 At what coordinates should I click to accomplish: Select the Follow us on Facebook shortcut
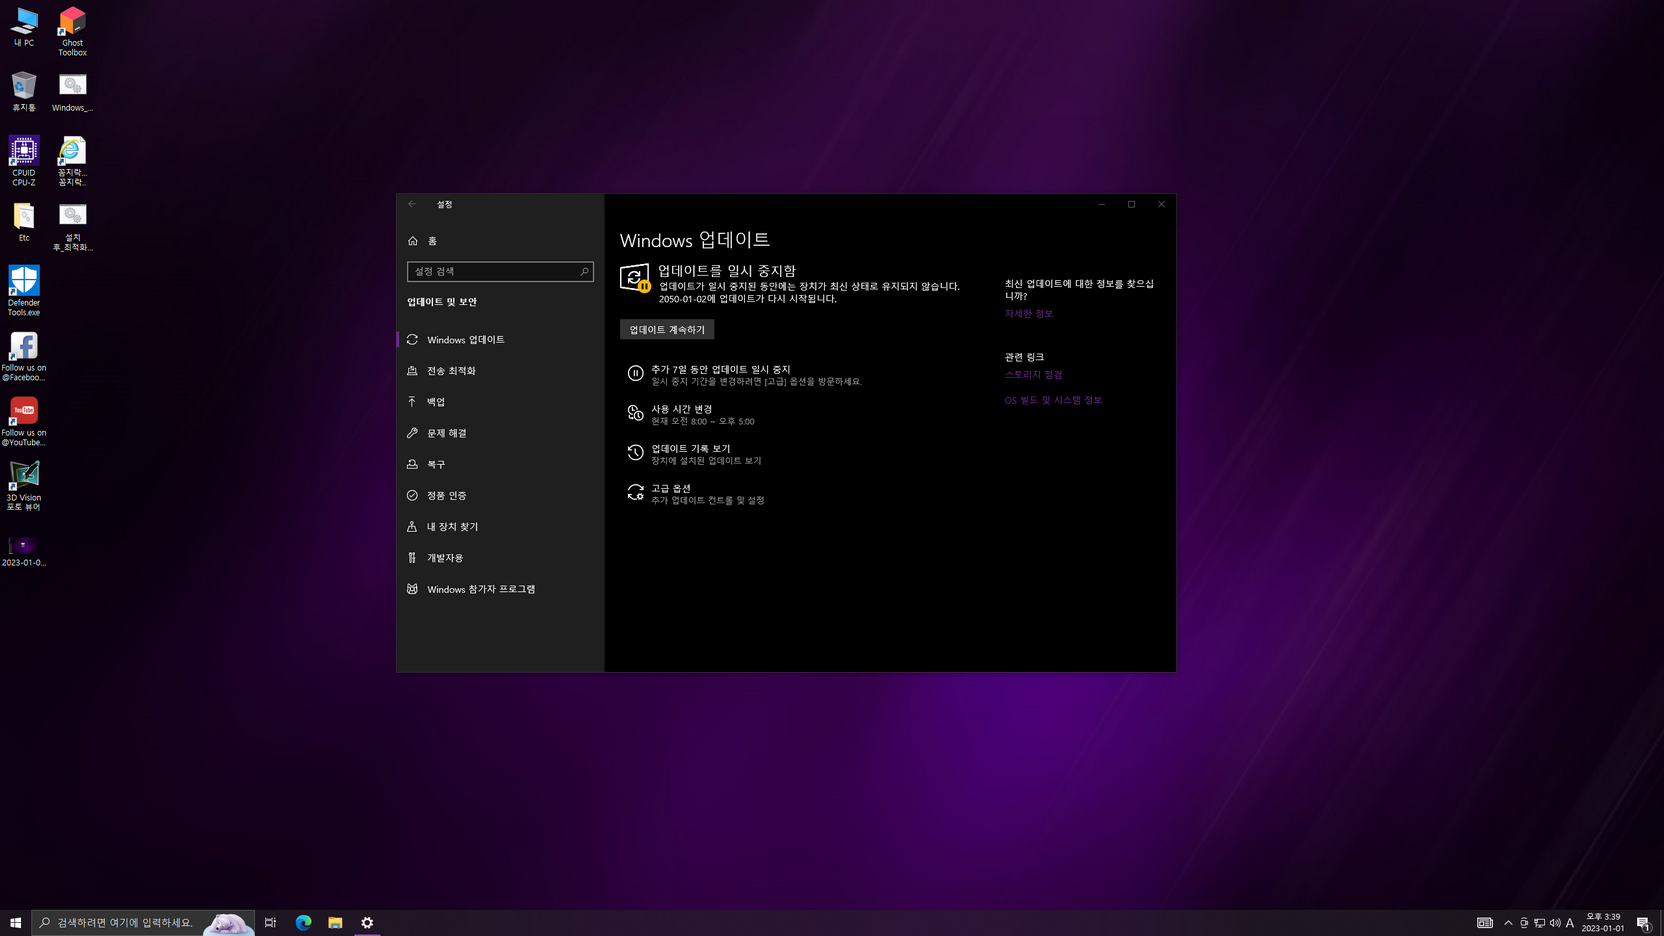(x=24, y=356)
